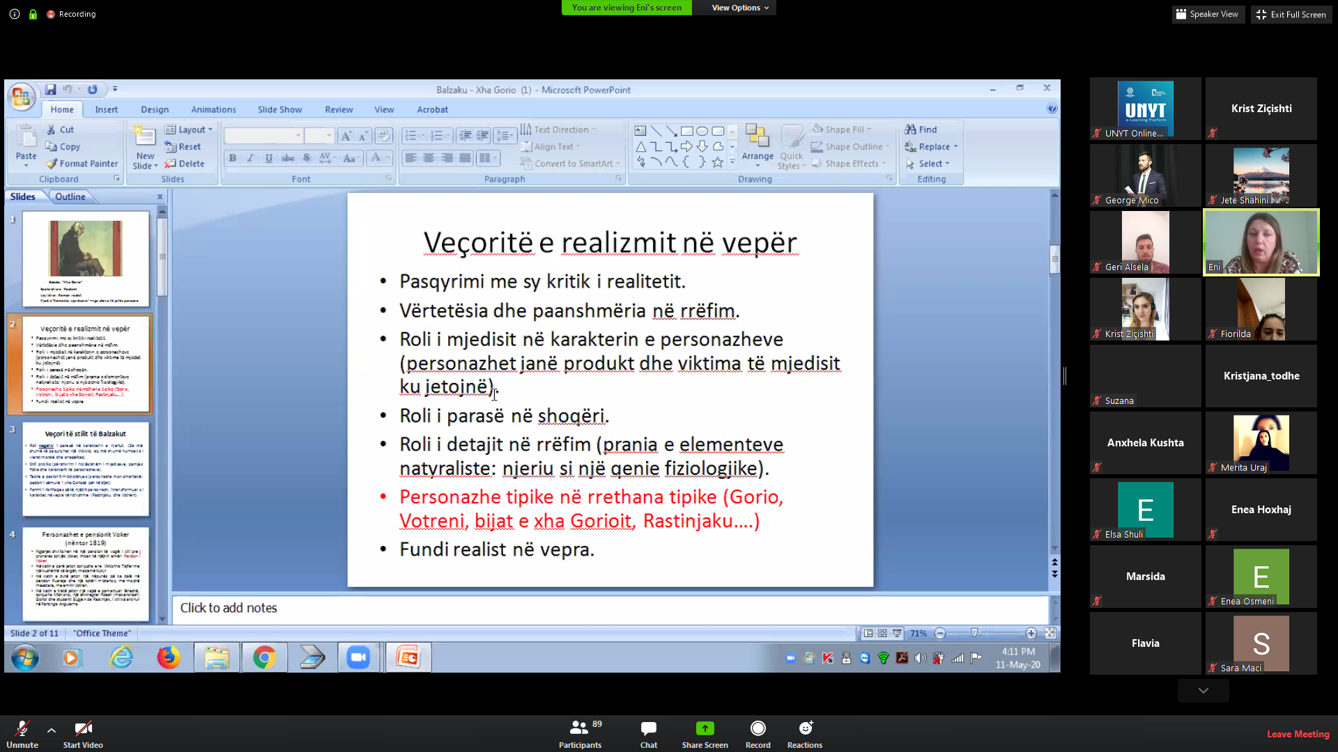Viewport: 1338px width, 752px height.
Task: Click the Firefox taskbar icon
Action: 168,658
